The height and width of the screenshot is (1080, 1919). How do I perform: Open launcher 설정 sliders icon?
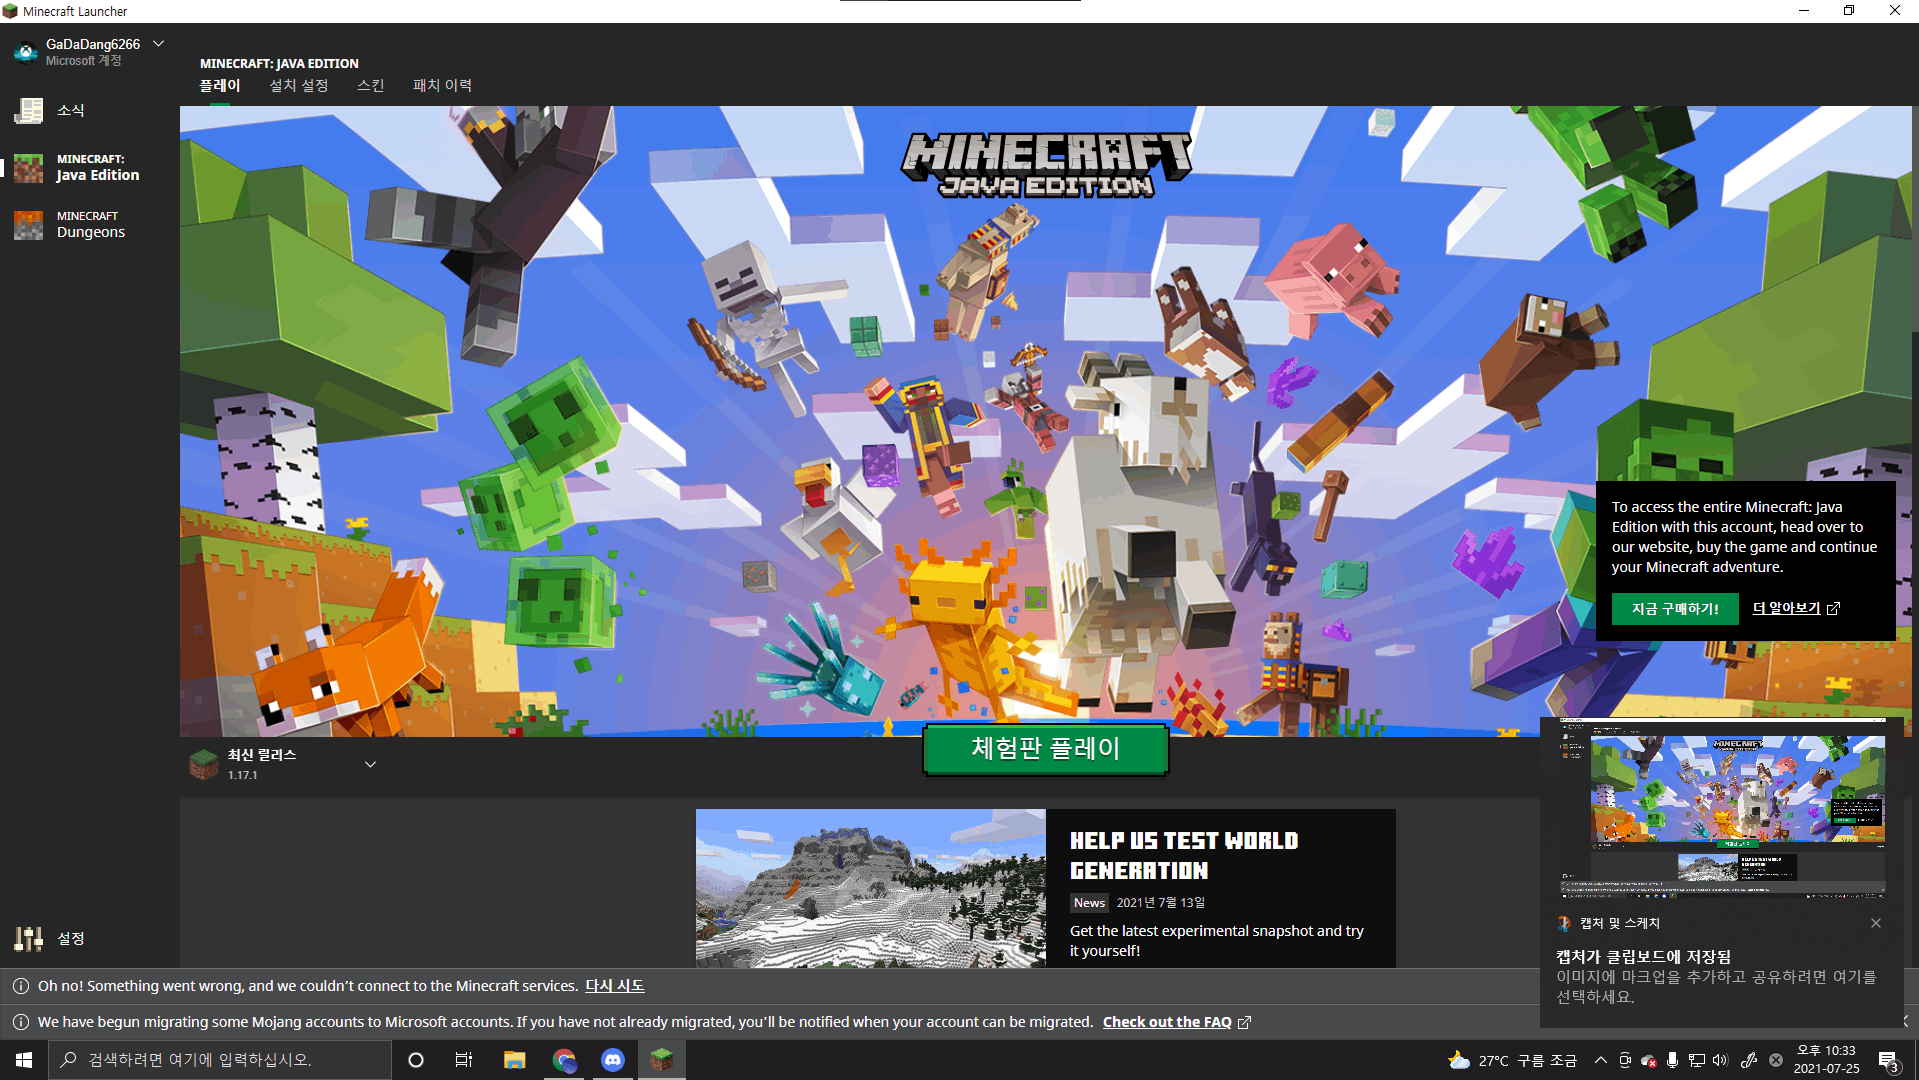point(29,938)
